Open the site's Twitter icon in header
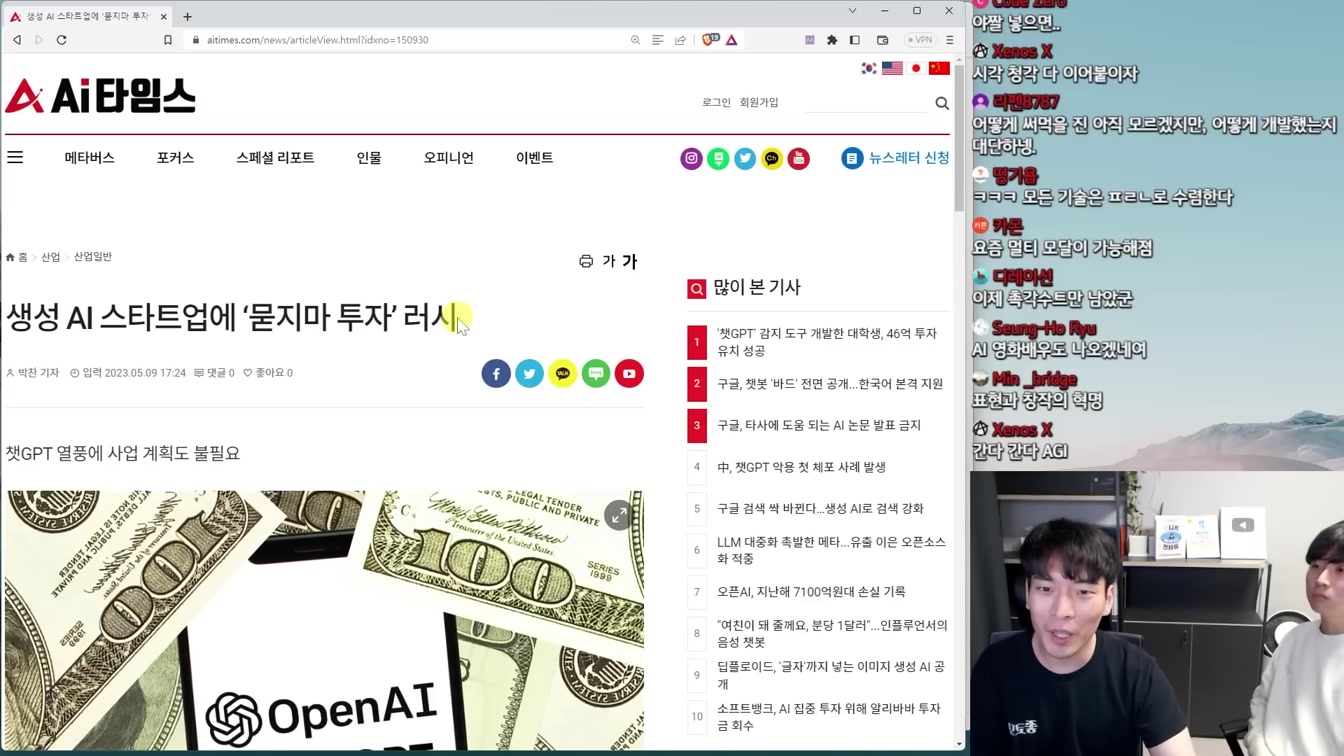Screen dimensions: 1344x756 [x=745, y=158]
